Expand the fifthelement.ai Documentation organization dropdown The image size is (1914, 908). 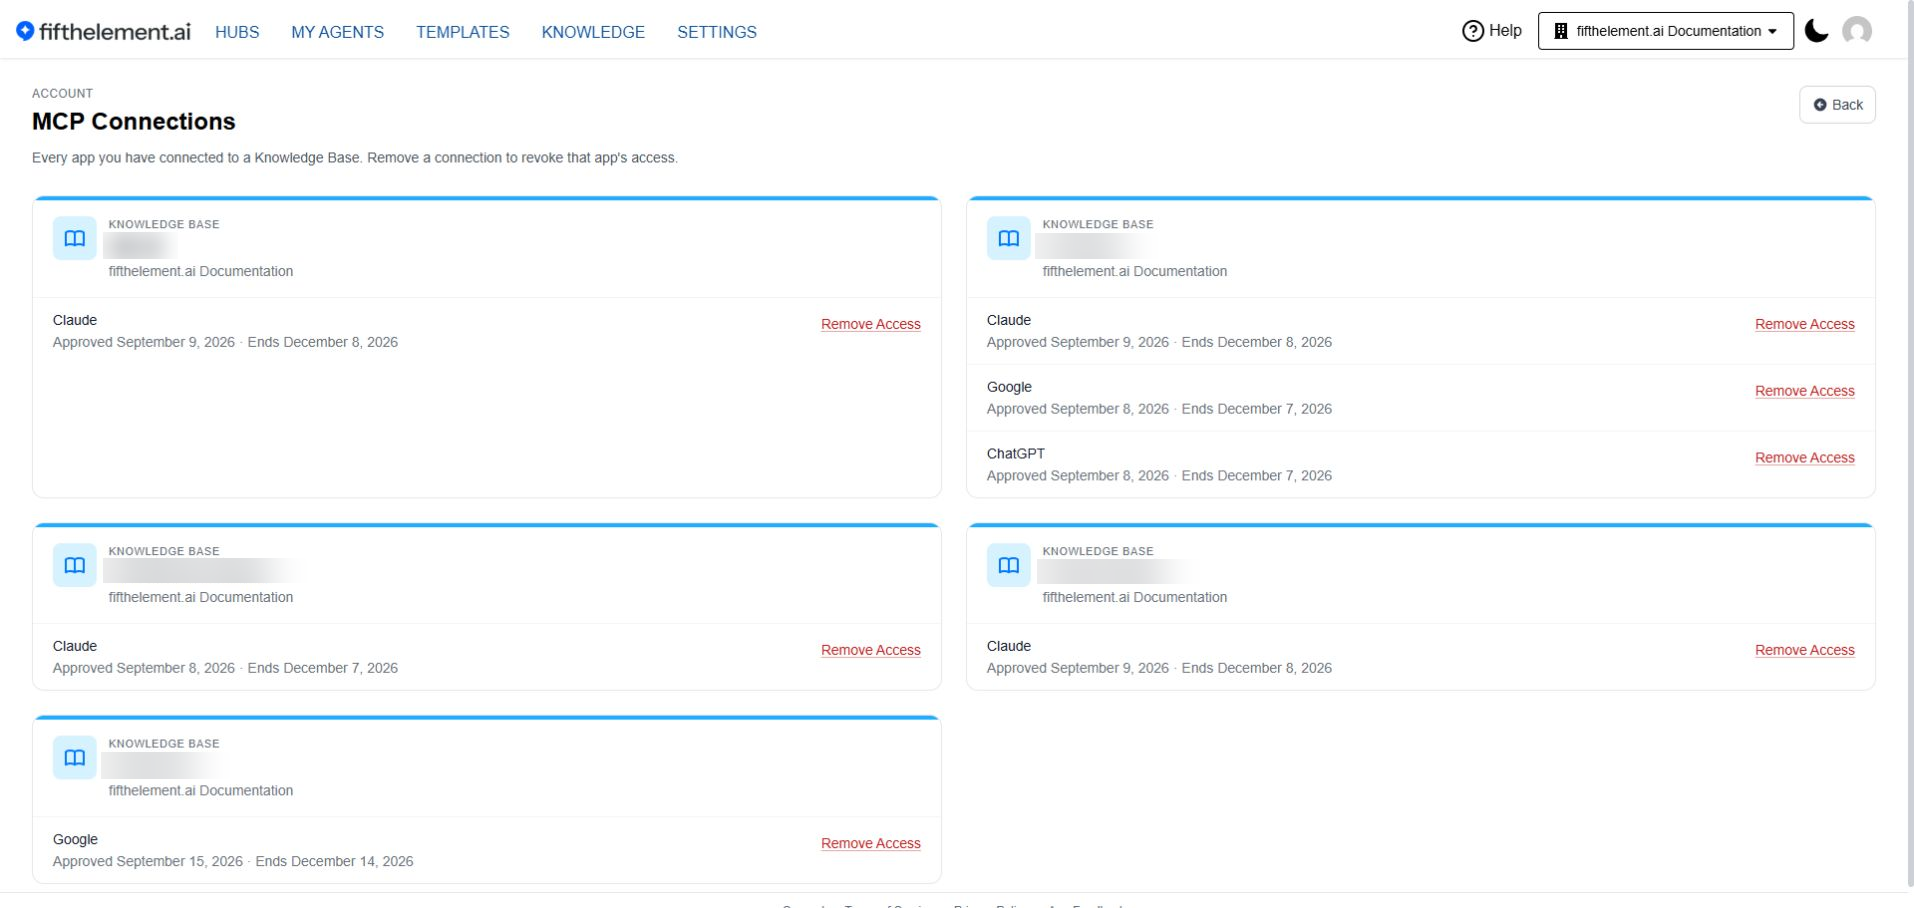pyautogui.click(x=1665, y=31)
